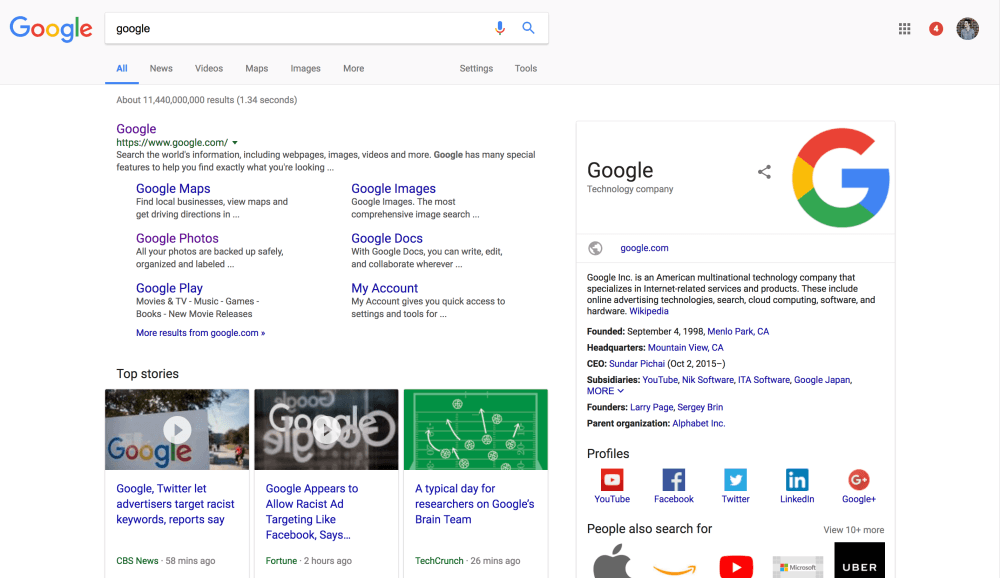
Task: Open the Google Maps sitelink
Action: coord(173,189)
